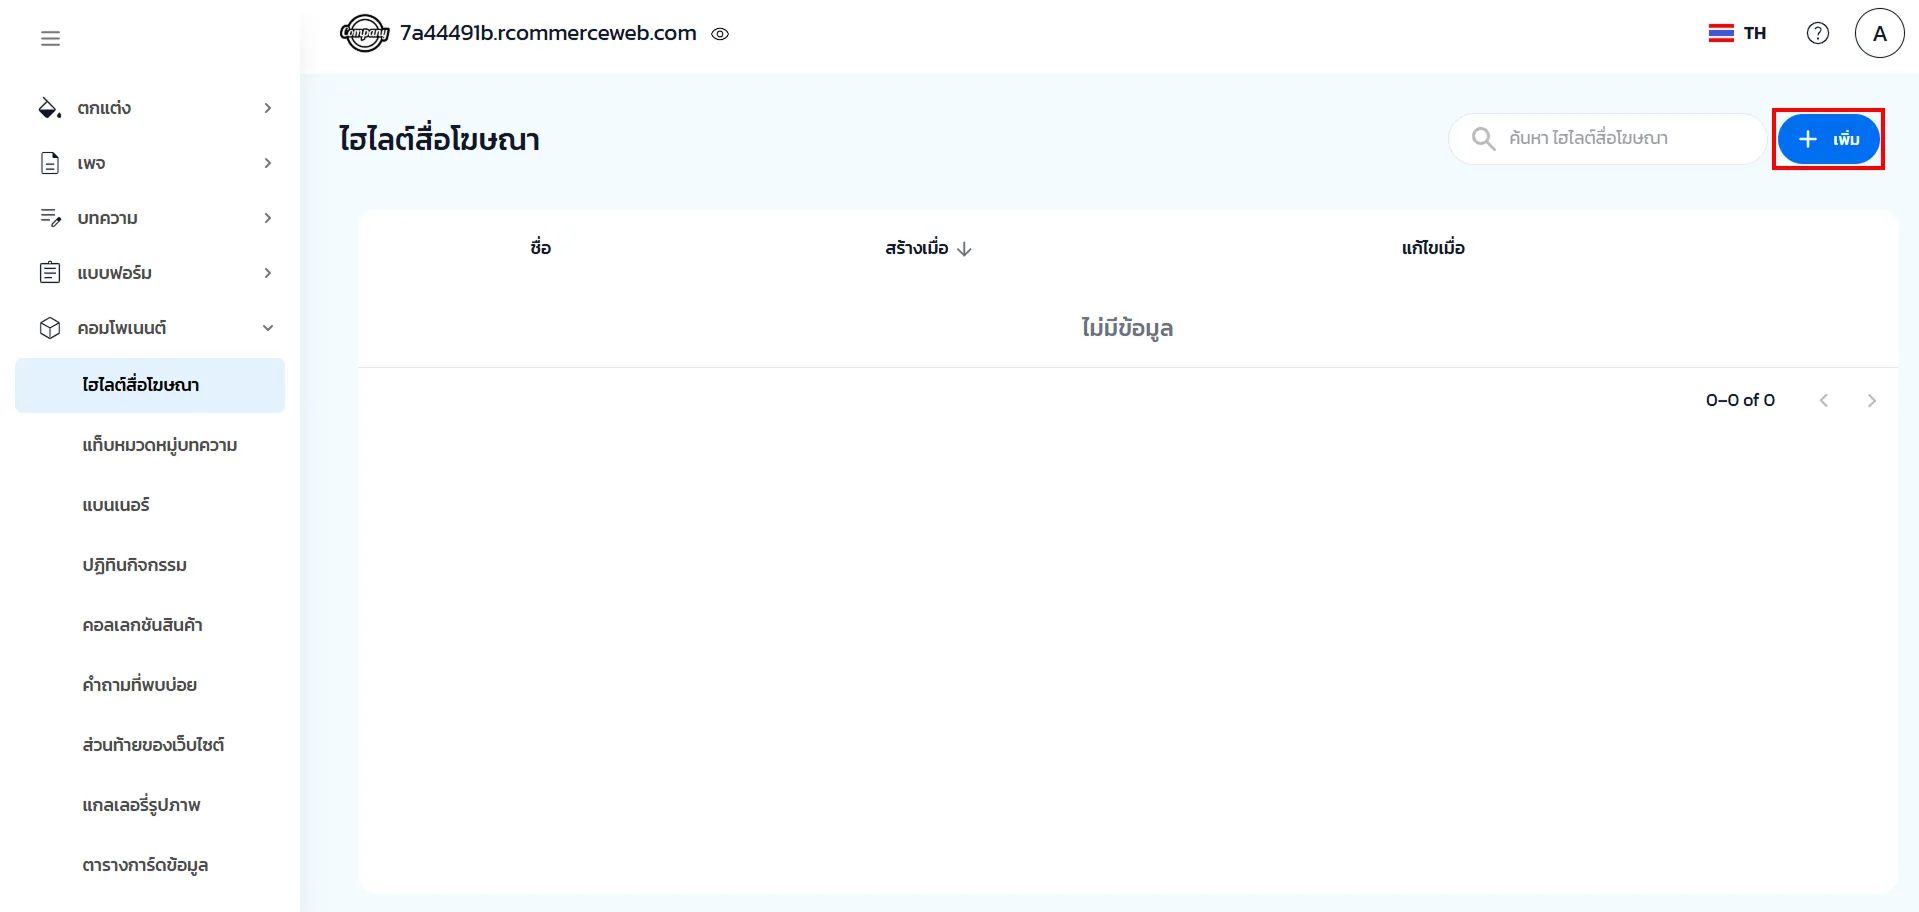Open the user avatar A menu
Viewport: 1919px width, 912px height.
click(x=1880, y=33)
